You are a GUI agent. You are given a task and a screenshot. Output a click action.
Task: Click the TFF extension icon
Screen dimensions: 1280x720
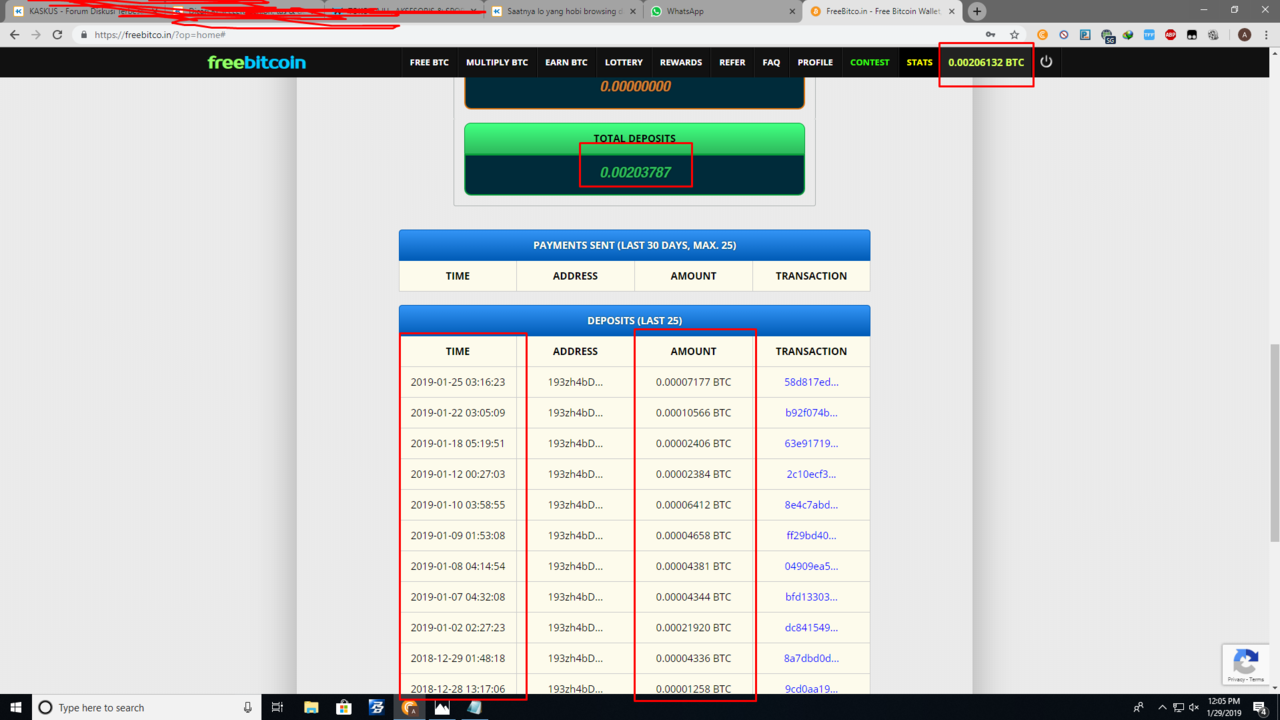[1149, 34]
